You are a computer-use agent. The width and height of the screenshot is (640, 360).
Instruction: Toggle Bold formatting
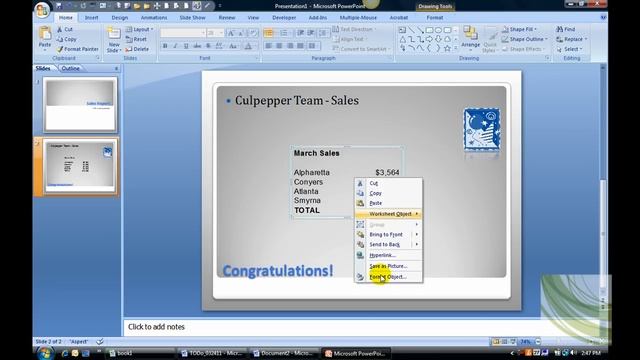click(165, 46)
